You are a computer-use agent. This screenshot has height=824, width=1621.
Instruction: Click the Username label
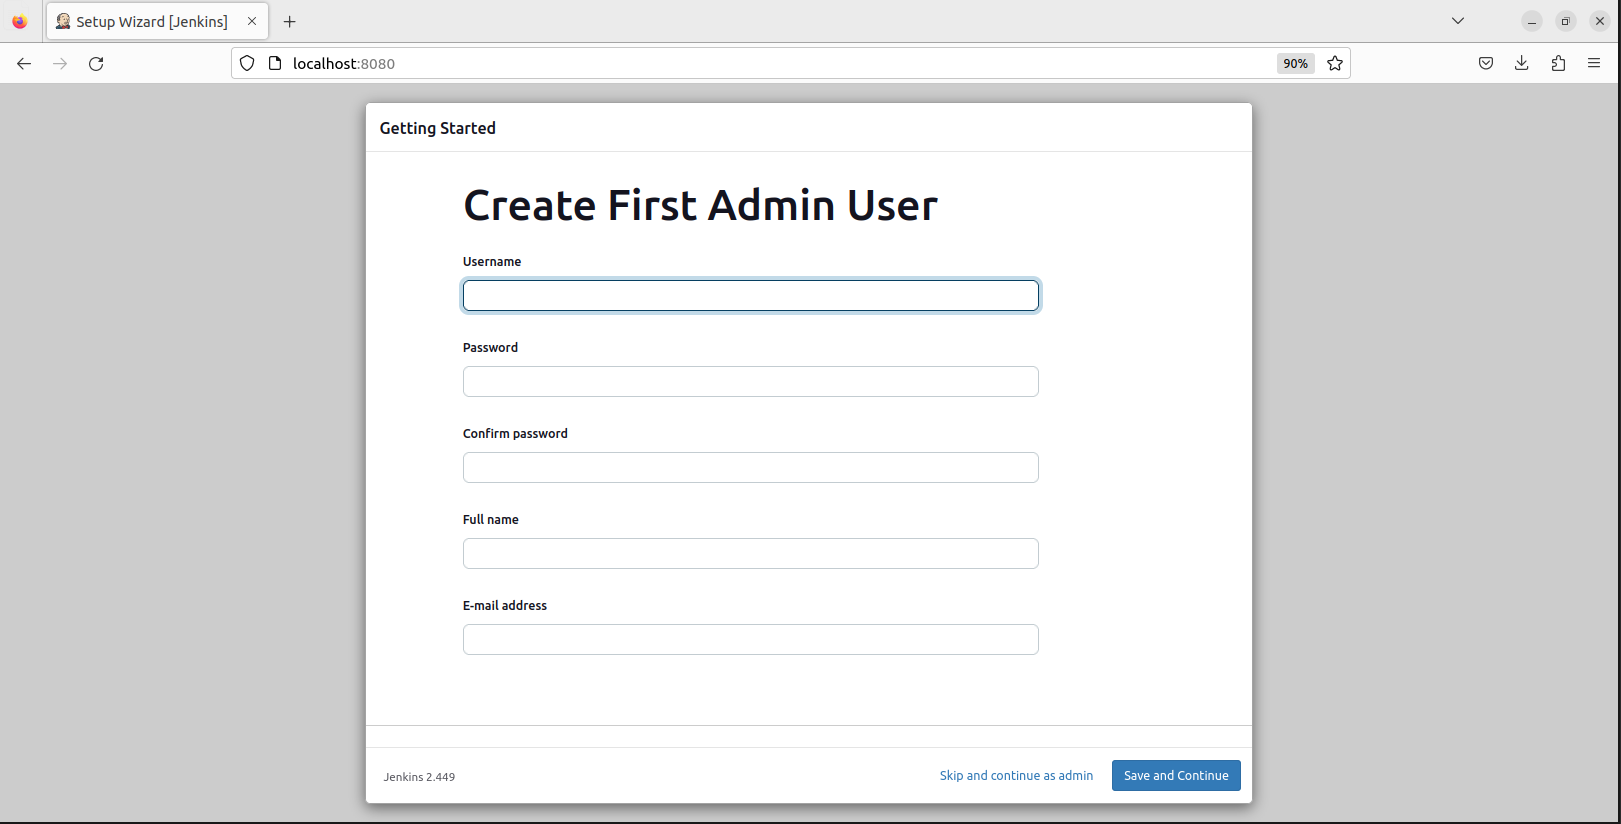click(x=492, y=262)
